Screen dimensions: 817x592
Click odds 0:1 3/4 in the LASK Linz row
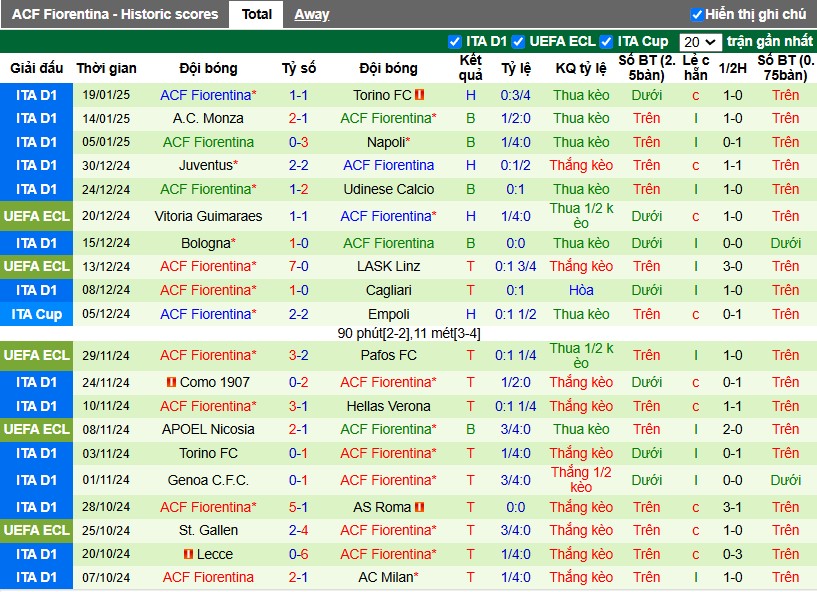pyautogui.click(x=516, y=266)
